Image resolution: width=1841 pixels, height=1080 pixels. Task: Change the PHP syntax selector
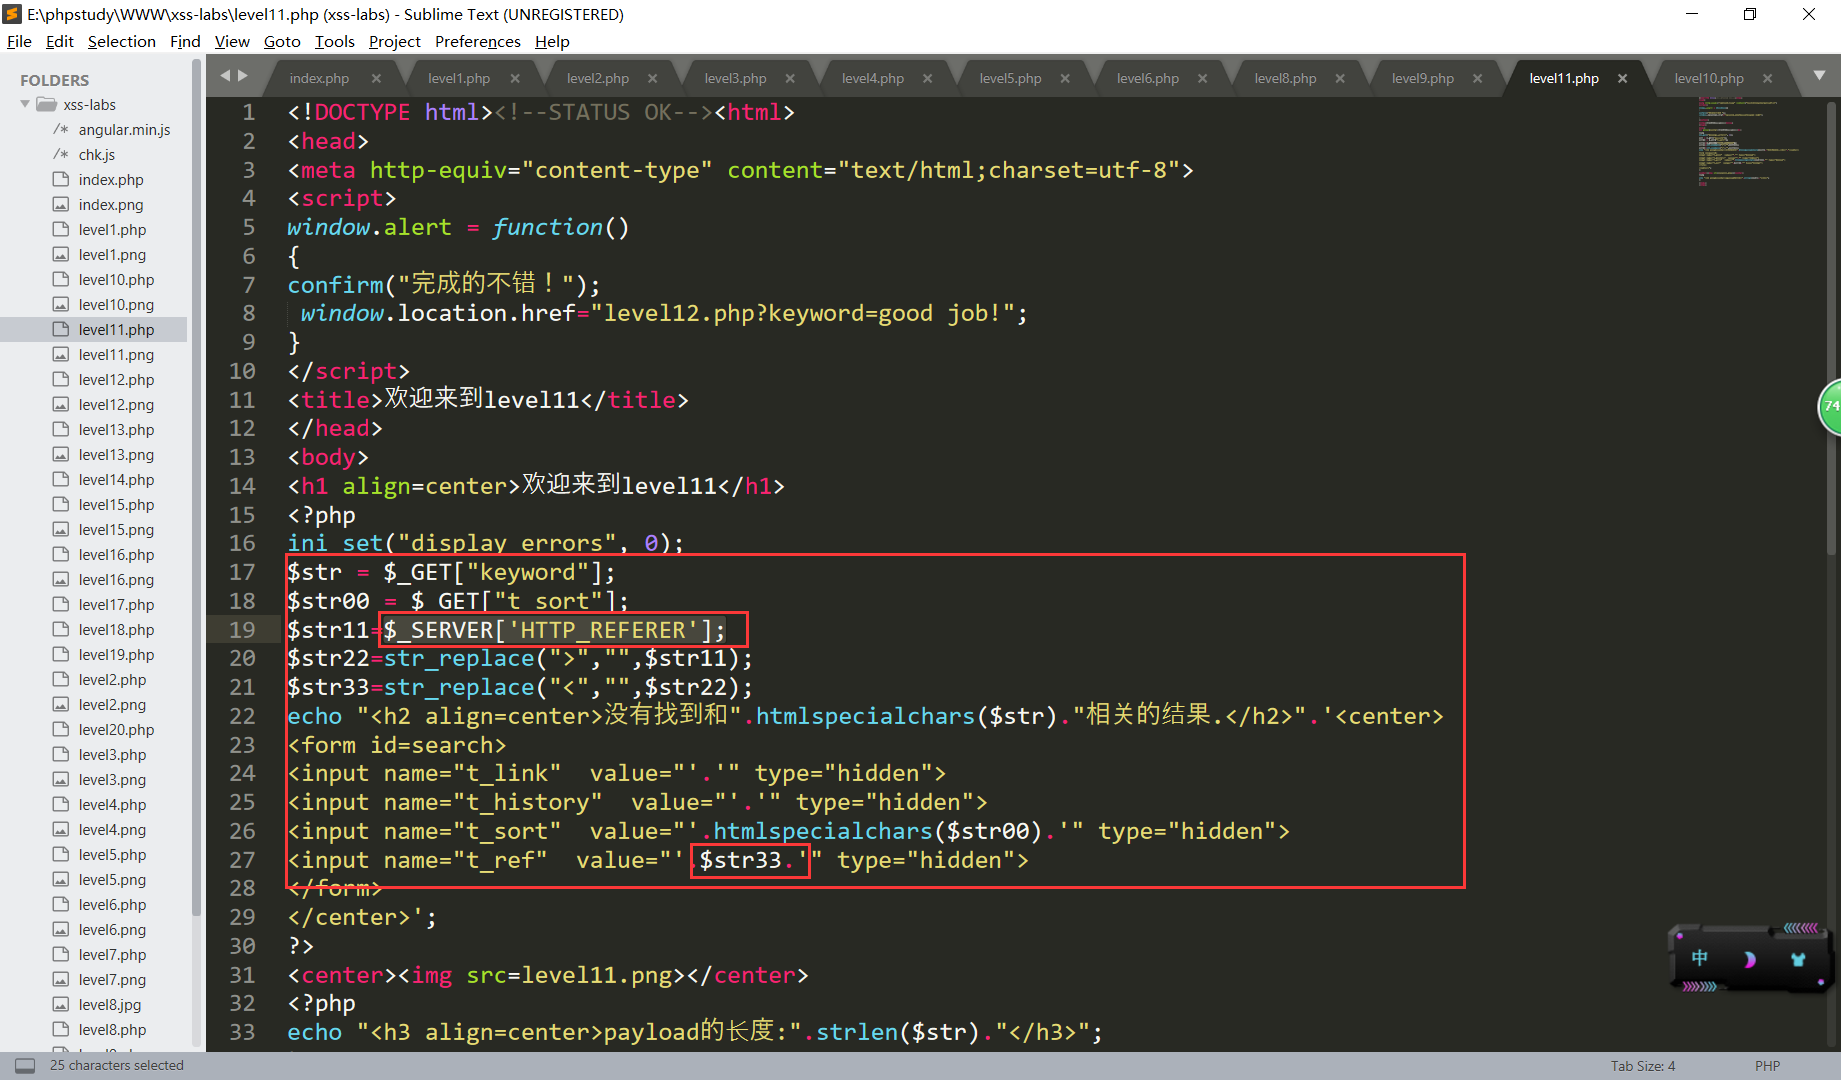[1767, 1066]
